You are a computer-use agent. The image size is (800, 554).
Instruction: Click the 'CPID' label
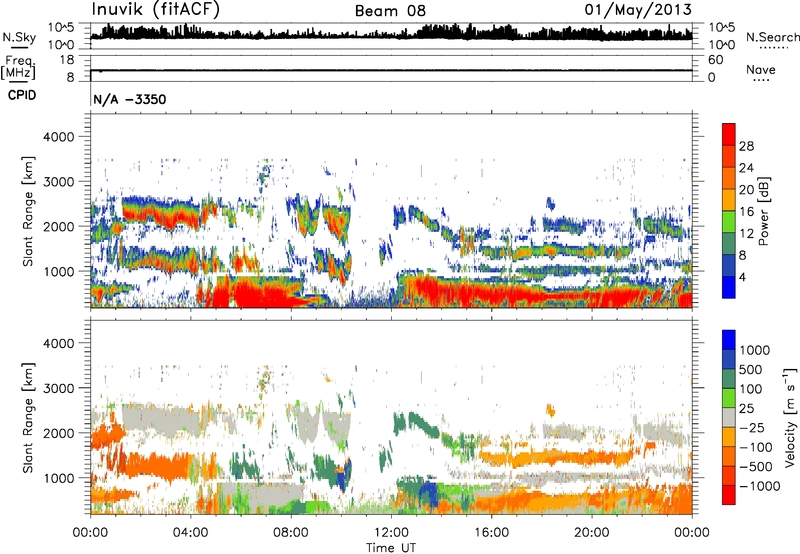pos(22,95)
